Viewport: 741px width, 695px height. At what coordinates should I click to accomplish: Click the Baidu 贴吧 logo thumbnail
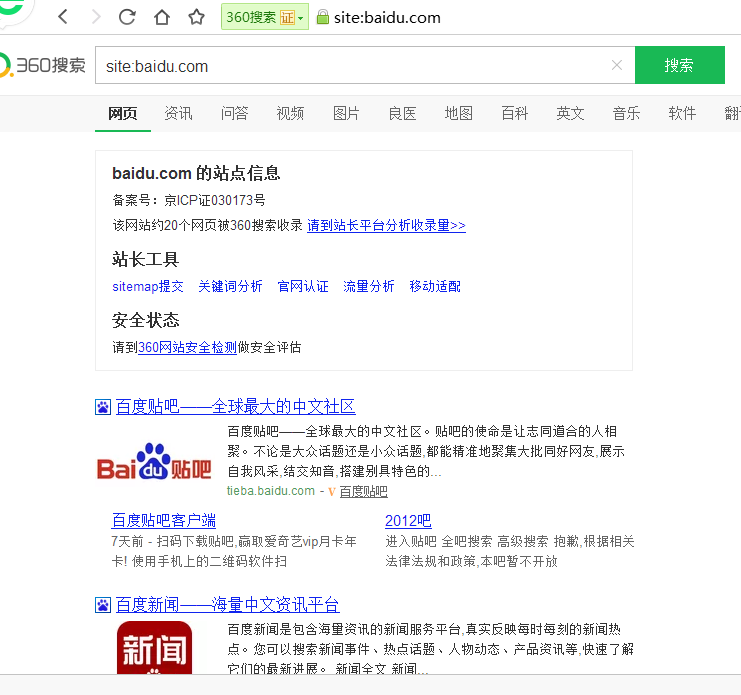click(154, 462)
